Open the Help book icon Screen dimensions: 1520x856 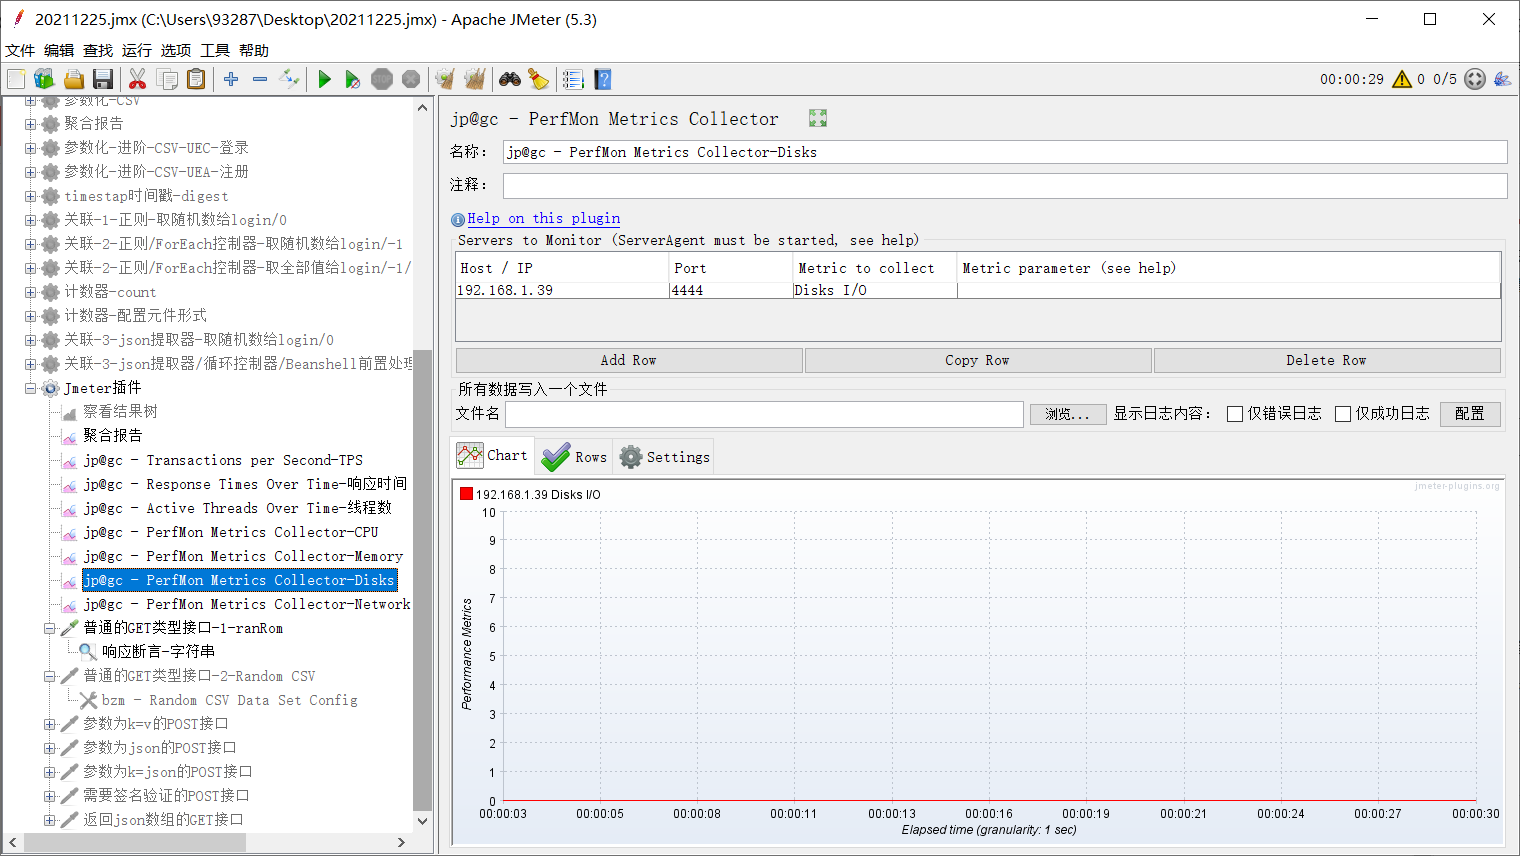(x=602, y=79)
